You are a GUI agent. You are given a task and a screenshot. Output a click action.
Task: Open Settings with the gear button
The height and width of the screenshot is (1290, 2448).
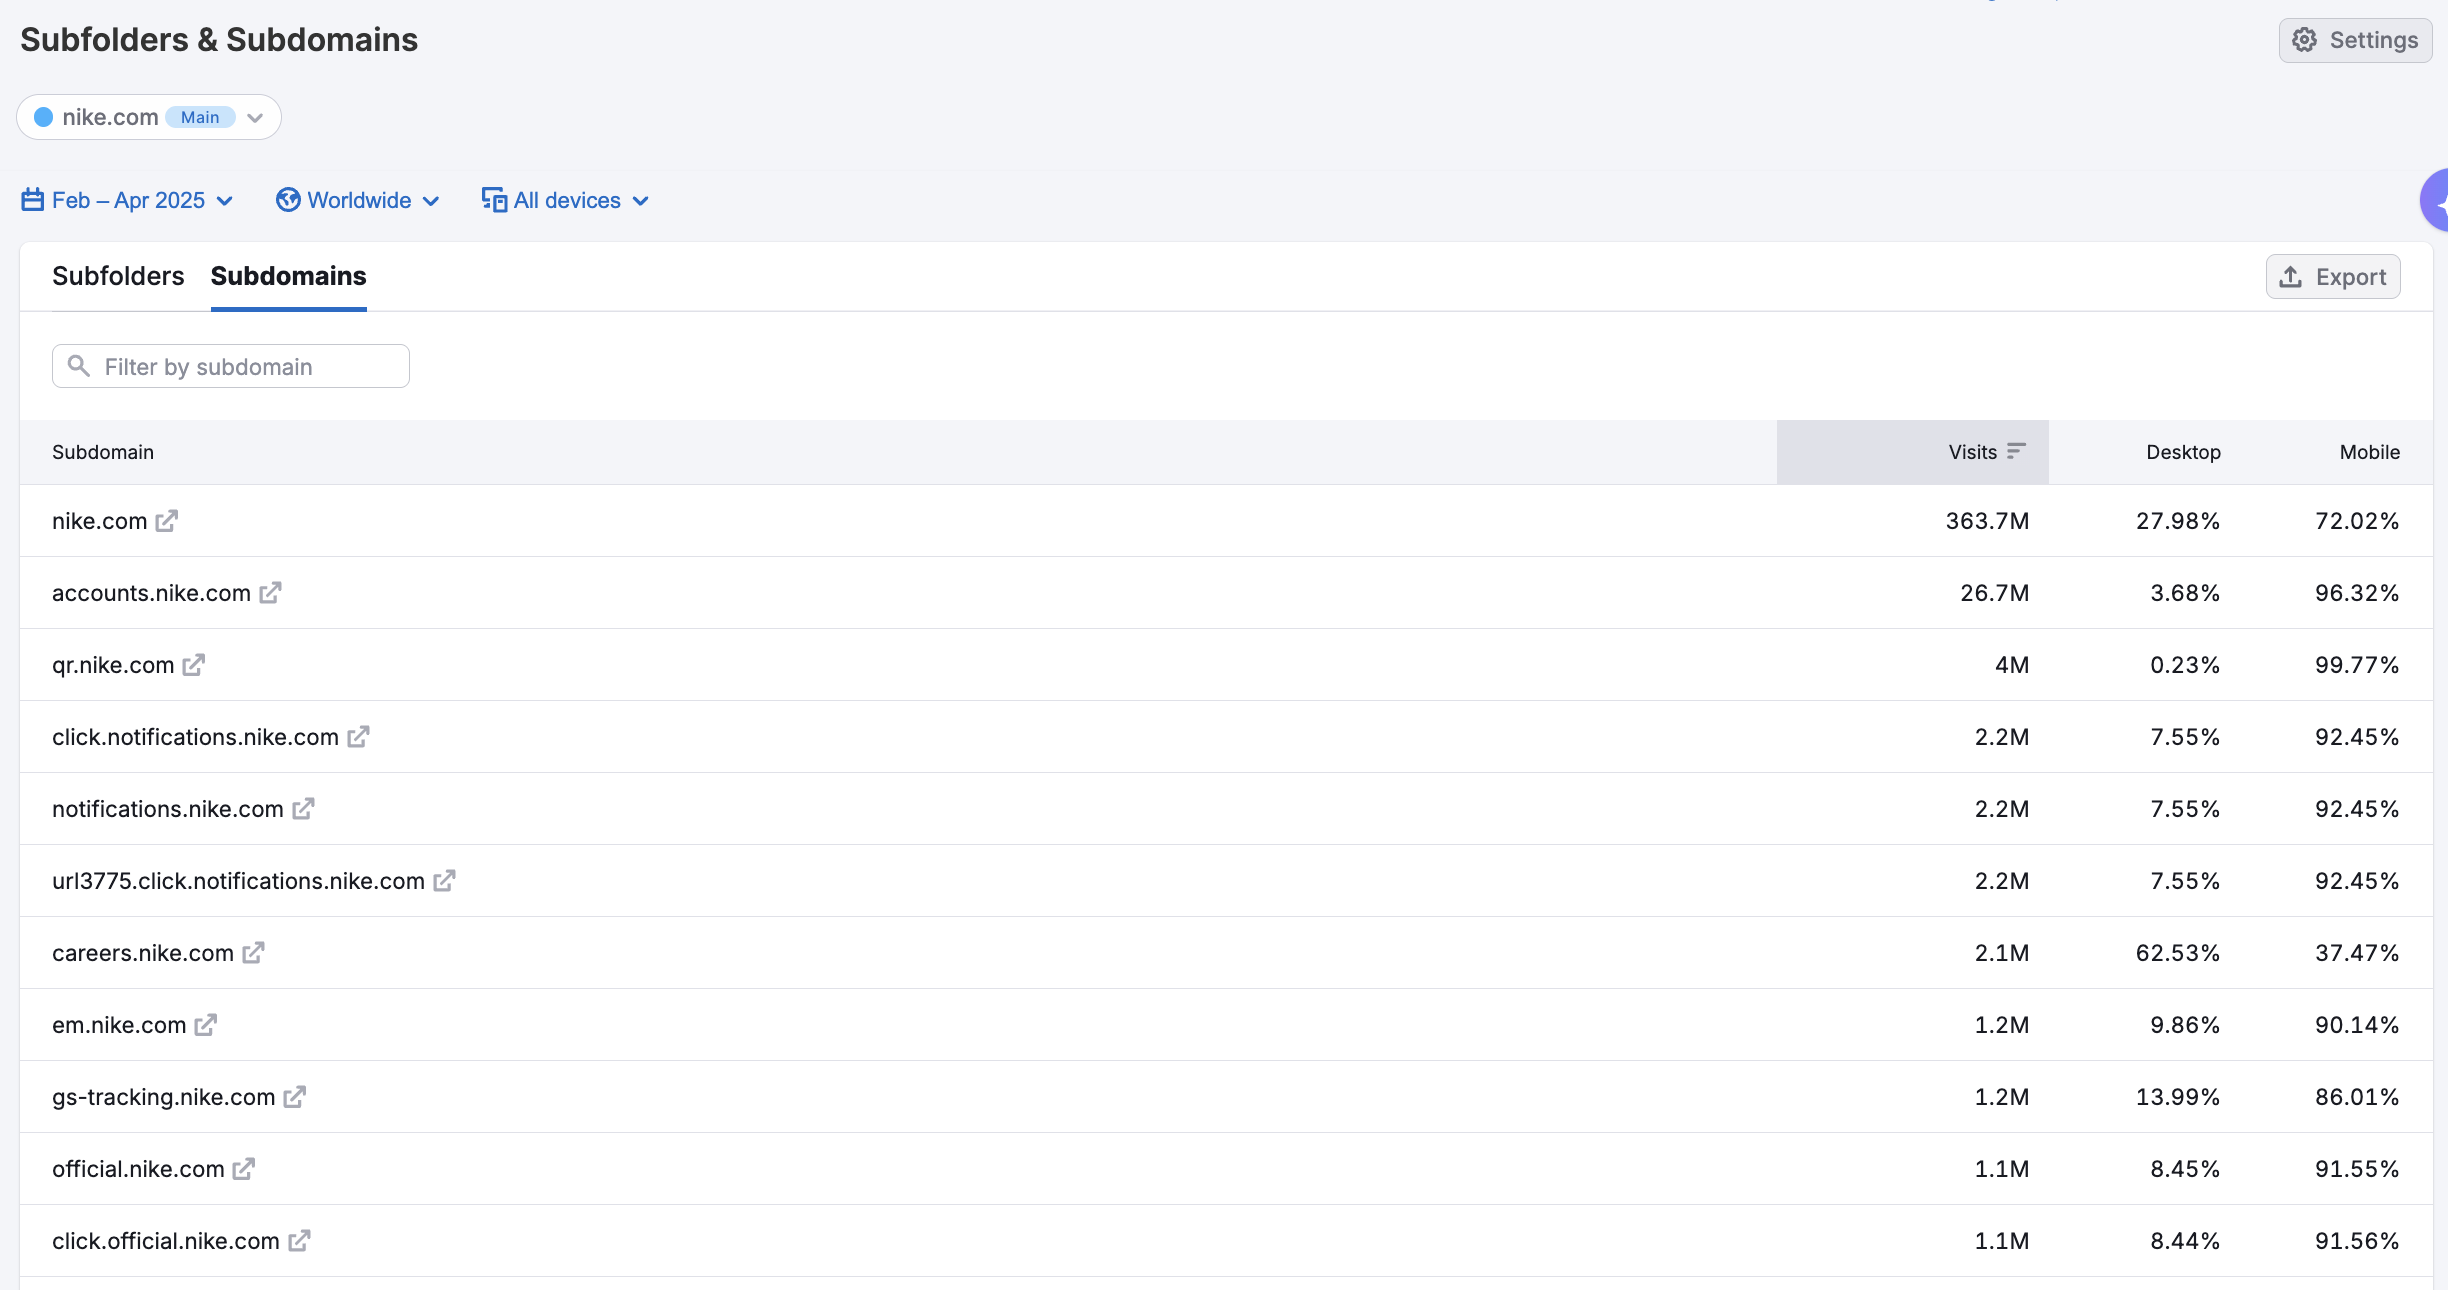(x=2355, y=40)
